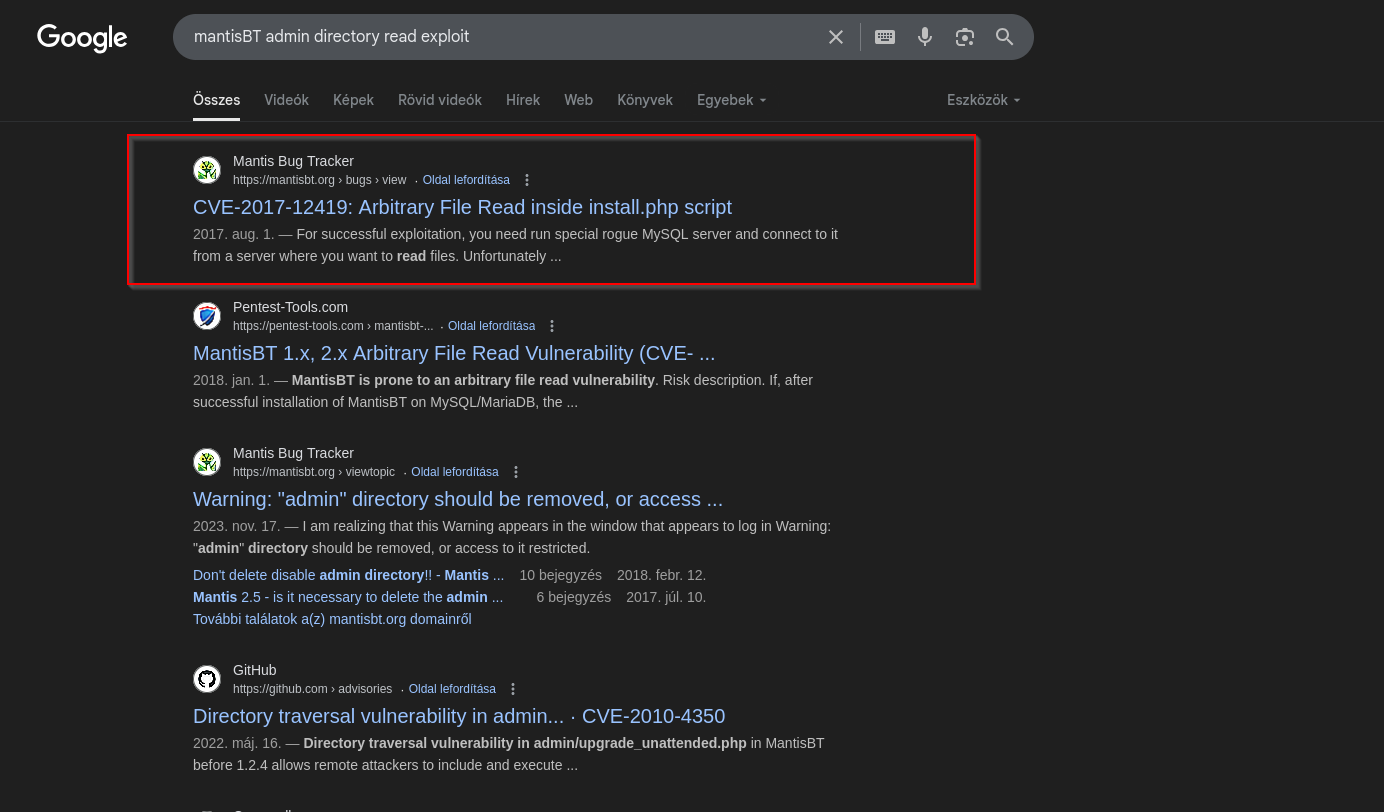
Task: Switch to the Rövid videók tab
Action: [x=440, y=100]
